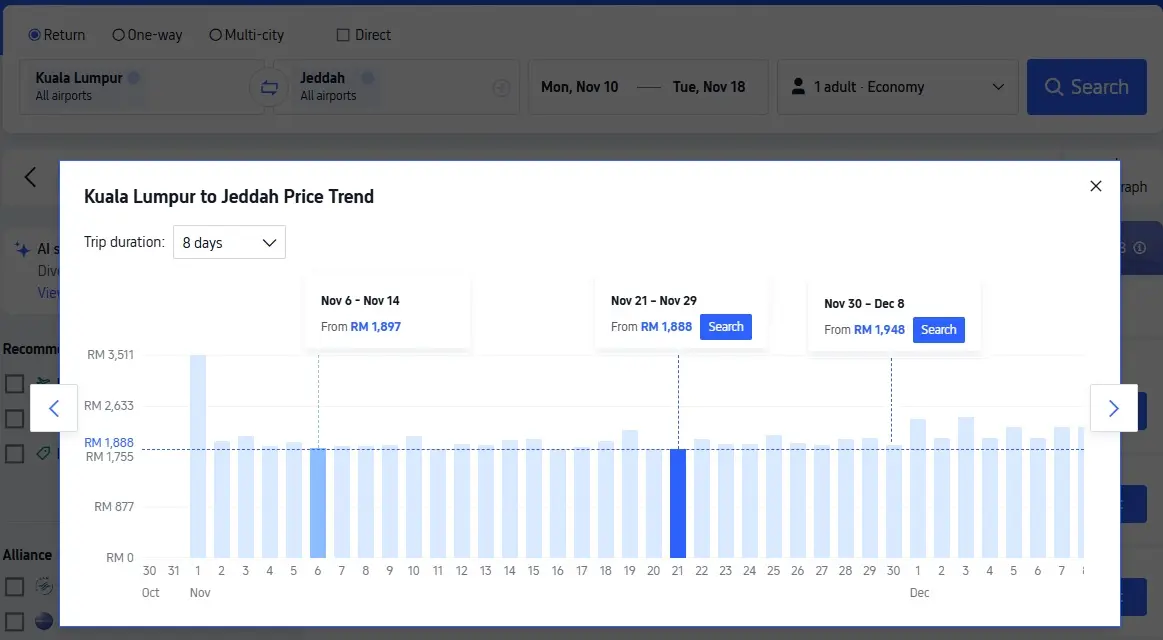The width and height of the screenshot is (1163, 640).
Task: Choose the Multi-city radio option
Action: click(215, 35)
